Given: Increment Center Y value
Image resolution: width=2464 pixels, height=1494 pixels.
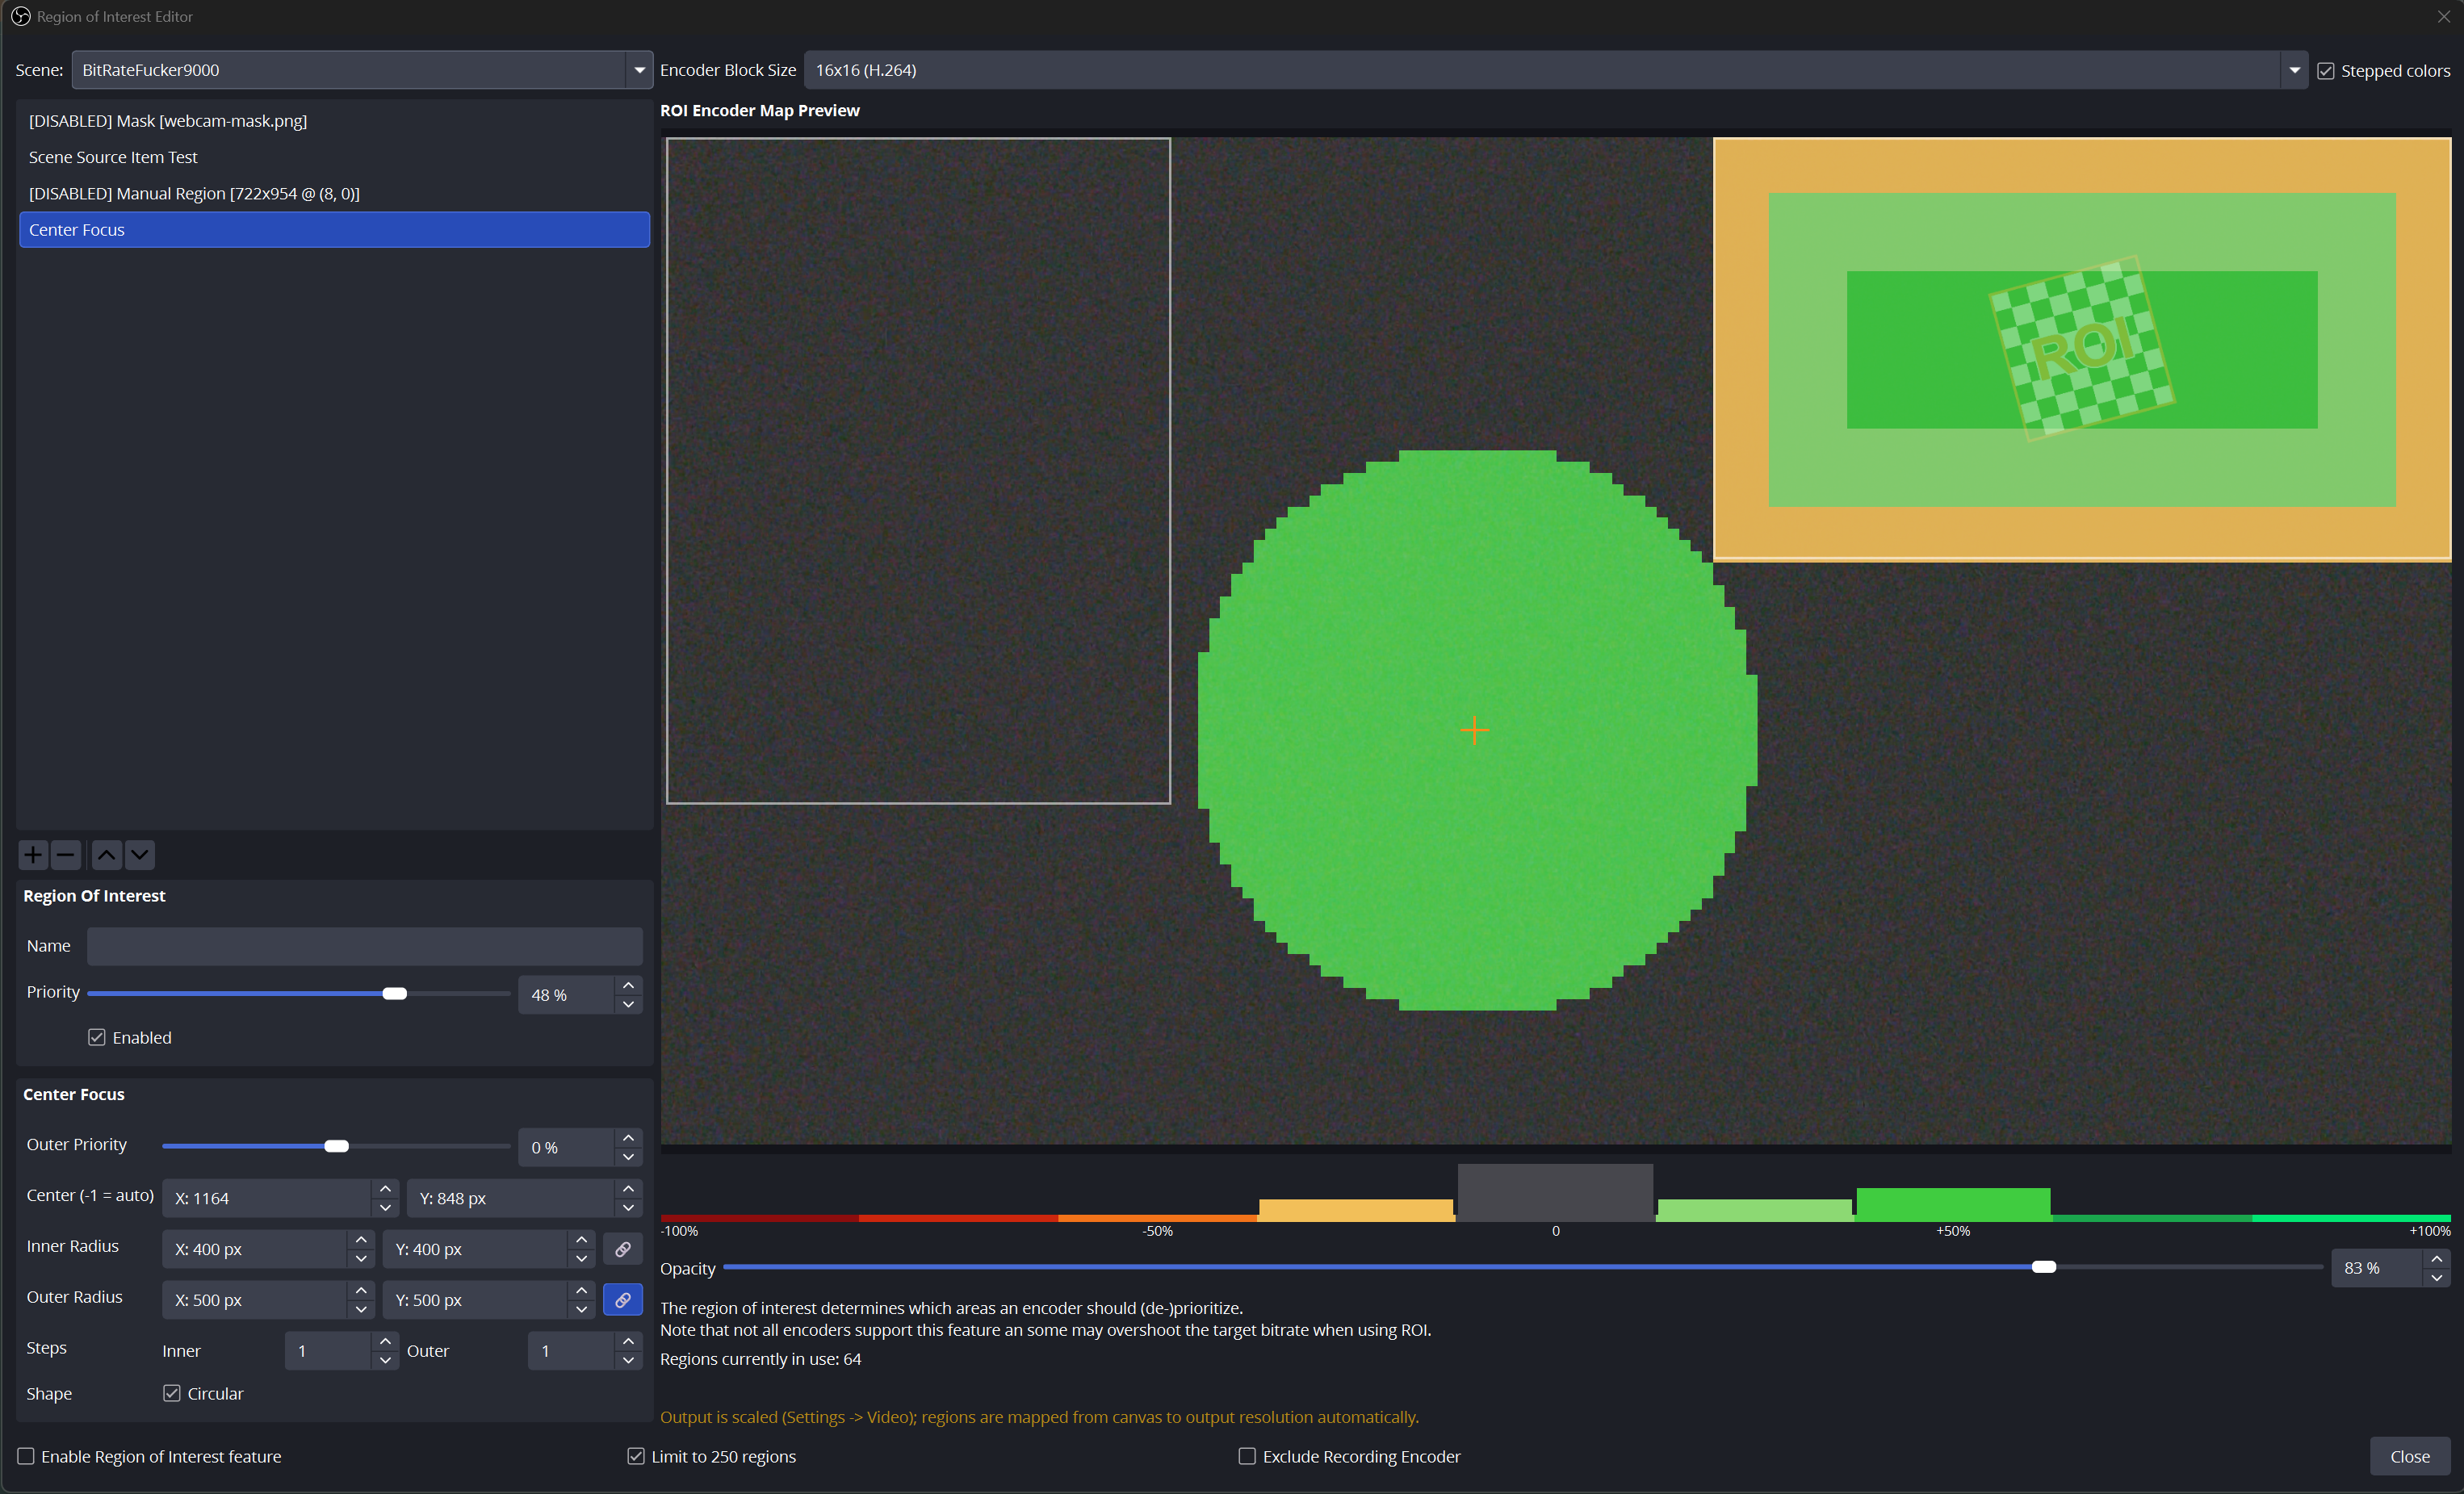Looking at the screenshot, I should click(x=628, y=1189).
